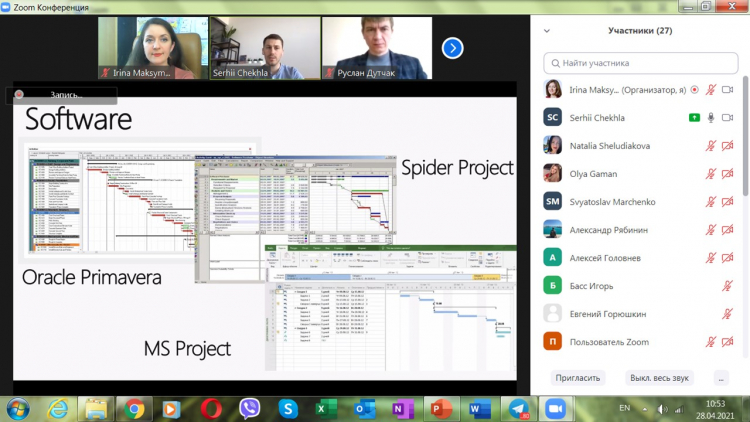750x422 pixels.
Task: Click the stop button on Запись indicator
Action: (x=18, y=94)
